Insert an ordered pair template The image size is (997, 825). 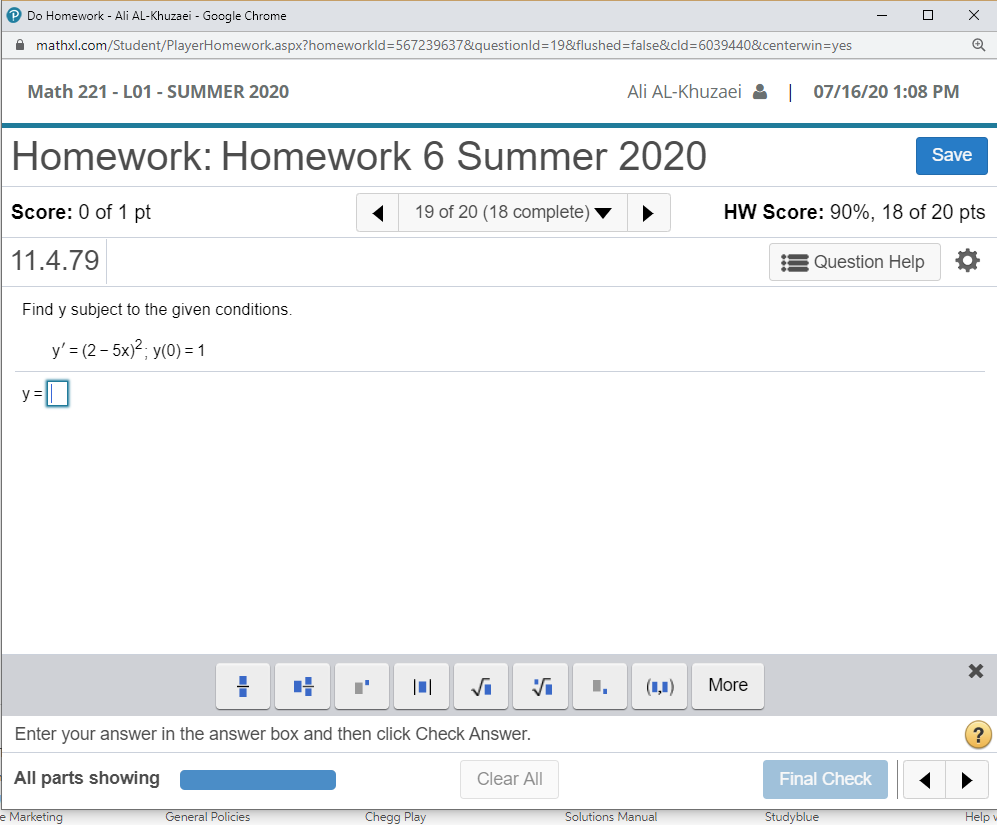(x=659, y=686)
